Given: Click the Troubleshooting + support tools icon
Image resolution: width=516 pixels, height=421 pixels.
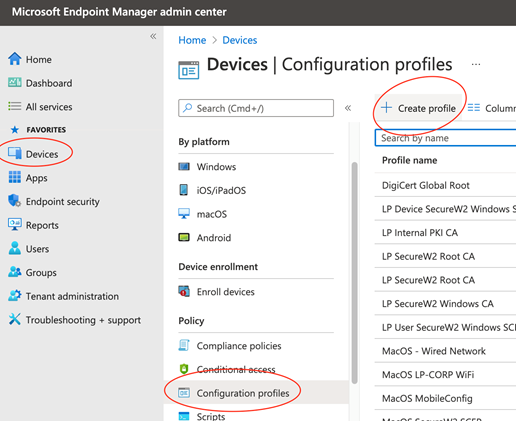Looking at the screenshot, I should coord(15,319).
